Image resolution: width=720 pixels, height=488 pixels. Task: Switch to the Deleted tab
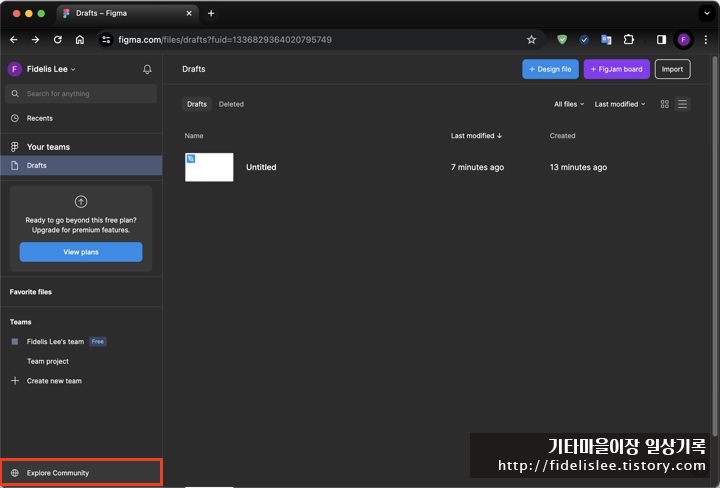pos(231,104)
